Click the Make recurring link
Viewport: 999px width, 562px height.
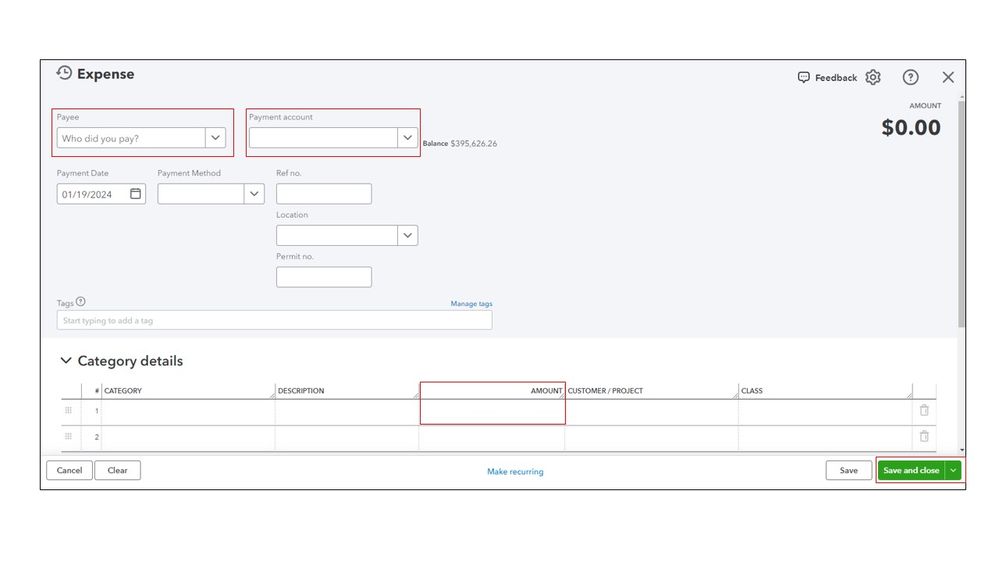coord(515,471)
